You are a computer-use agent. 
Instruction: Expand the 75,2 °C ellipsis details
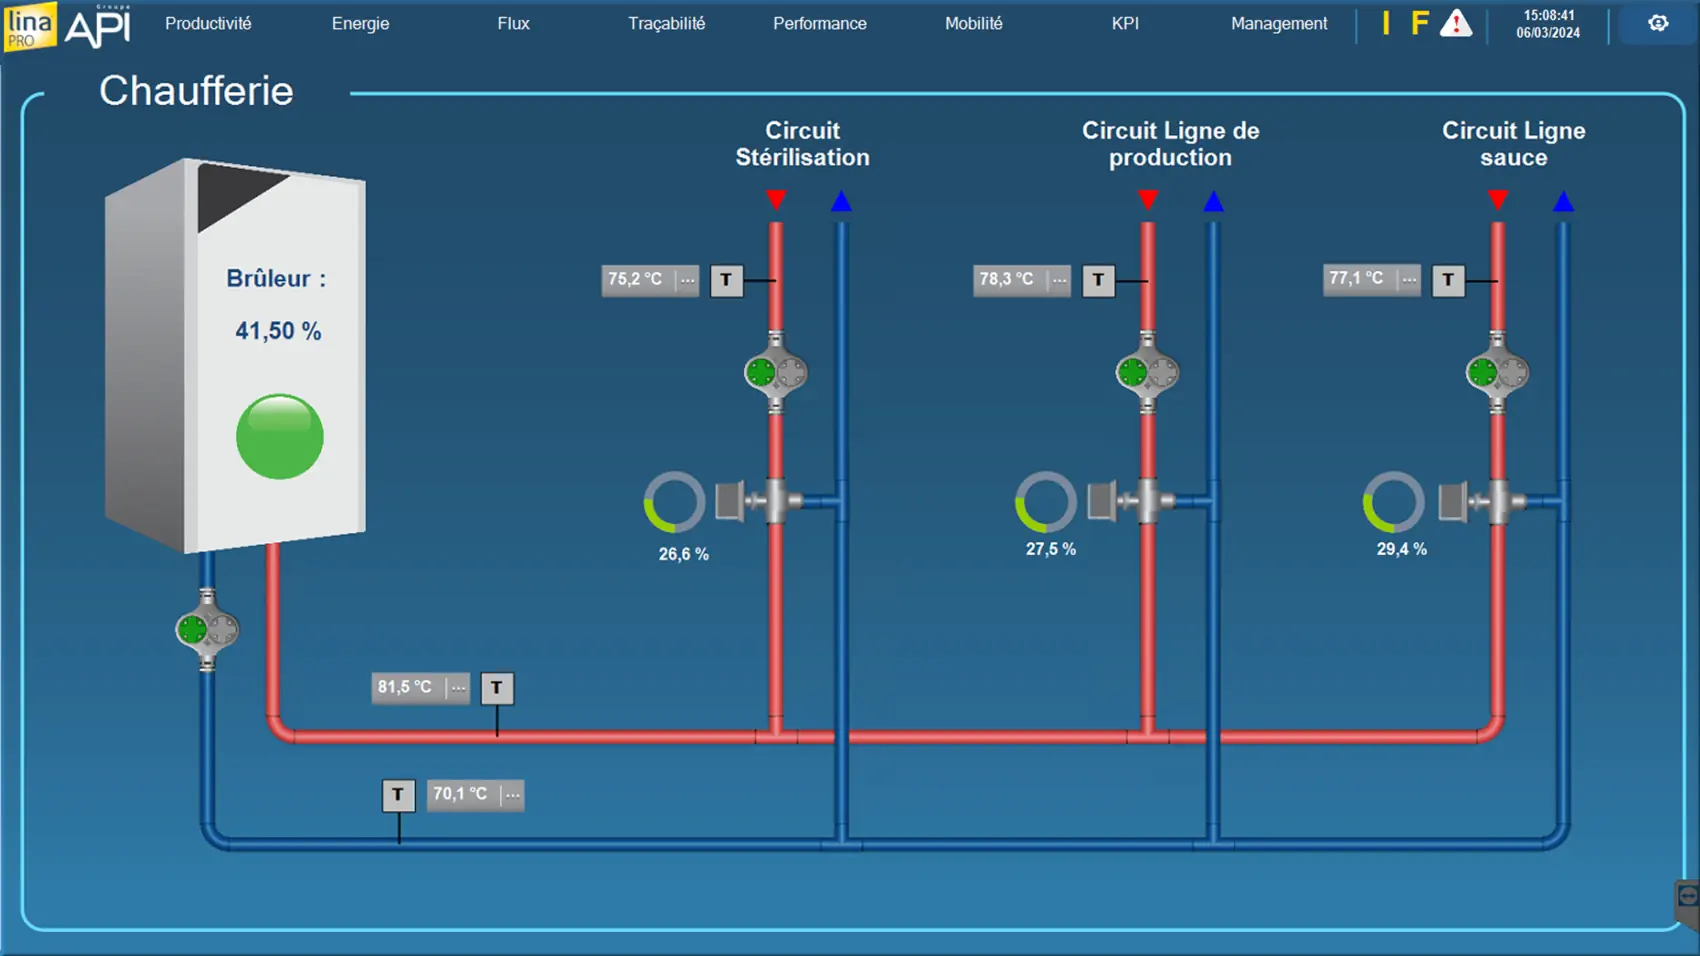click(688, 280)
